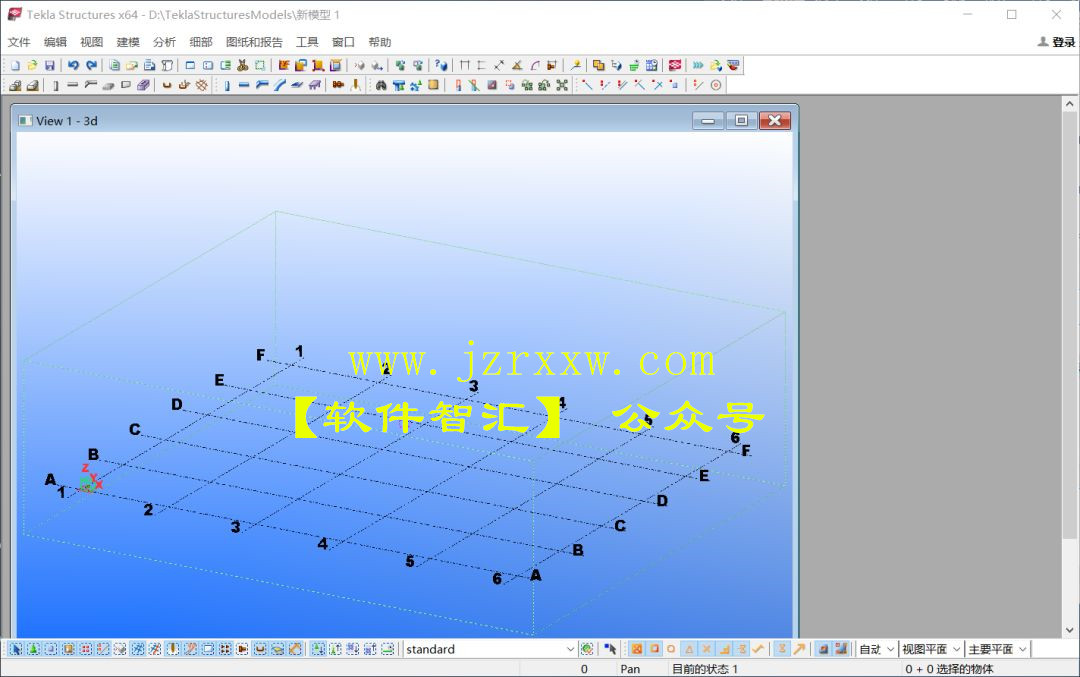
Task: Click the red clash check icon
Action: coord(675,65)
